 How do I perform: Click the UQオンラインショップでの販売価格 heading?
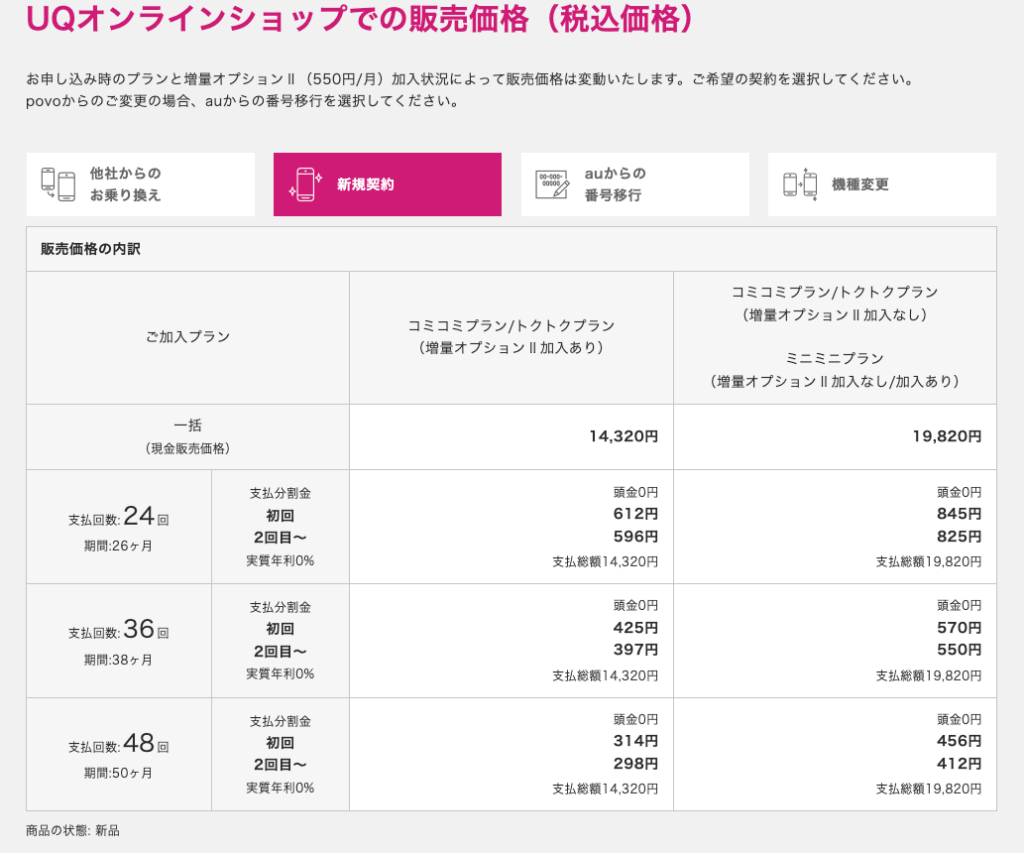(358, 20)
